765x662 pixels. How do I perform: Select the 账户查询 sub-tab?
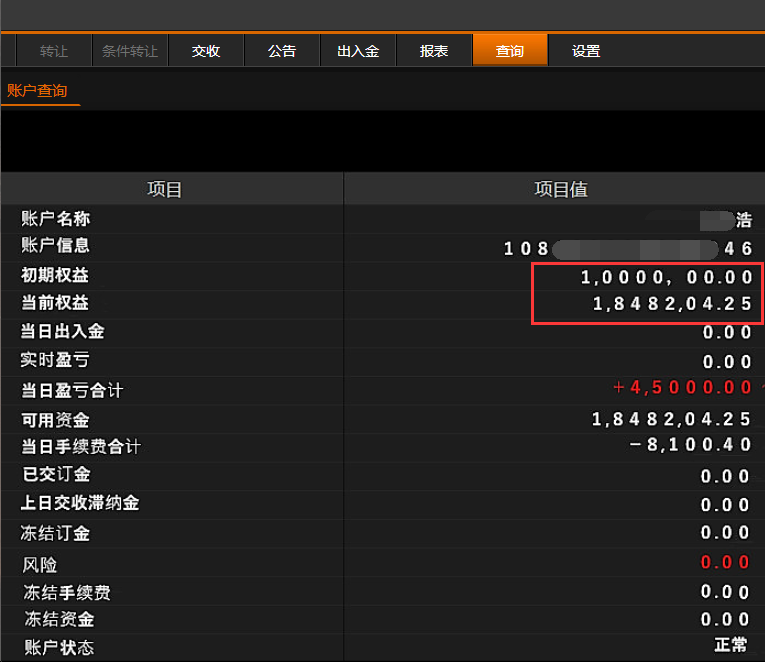37,91
